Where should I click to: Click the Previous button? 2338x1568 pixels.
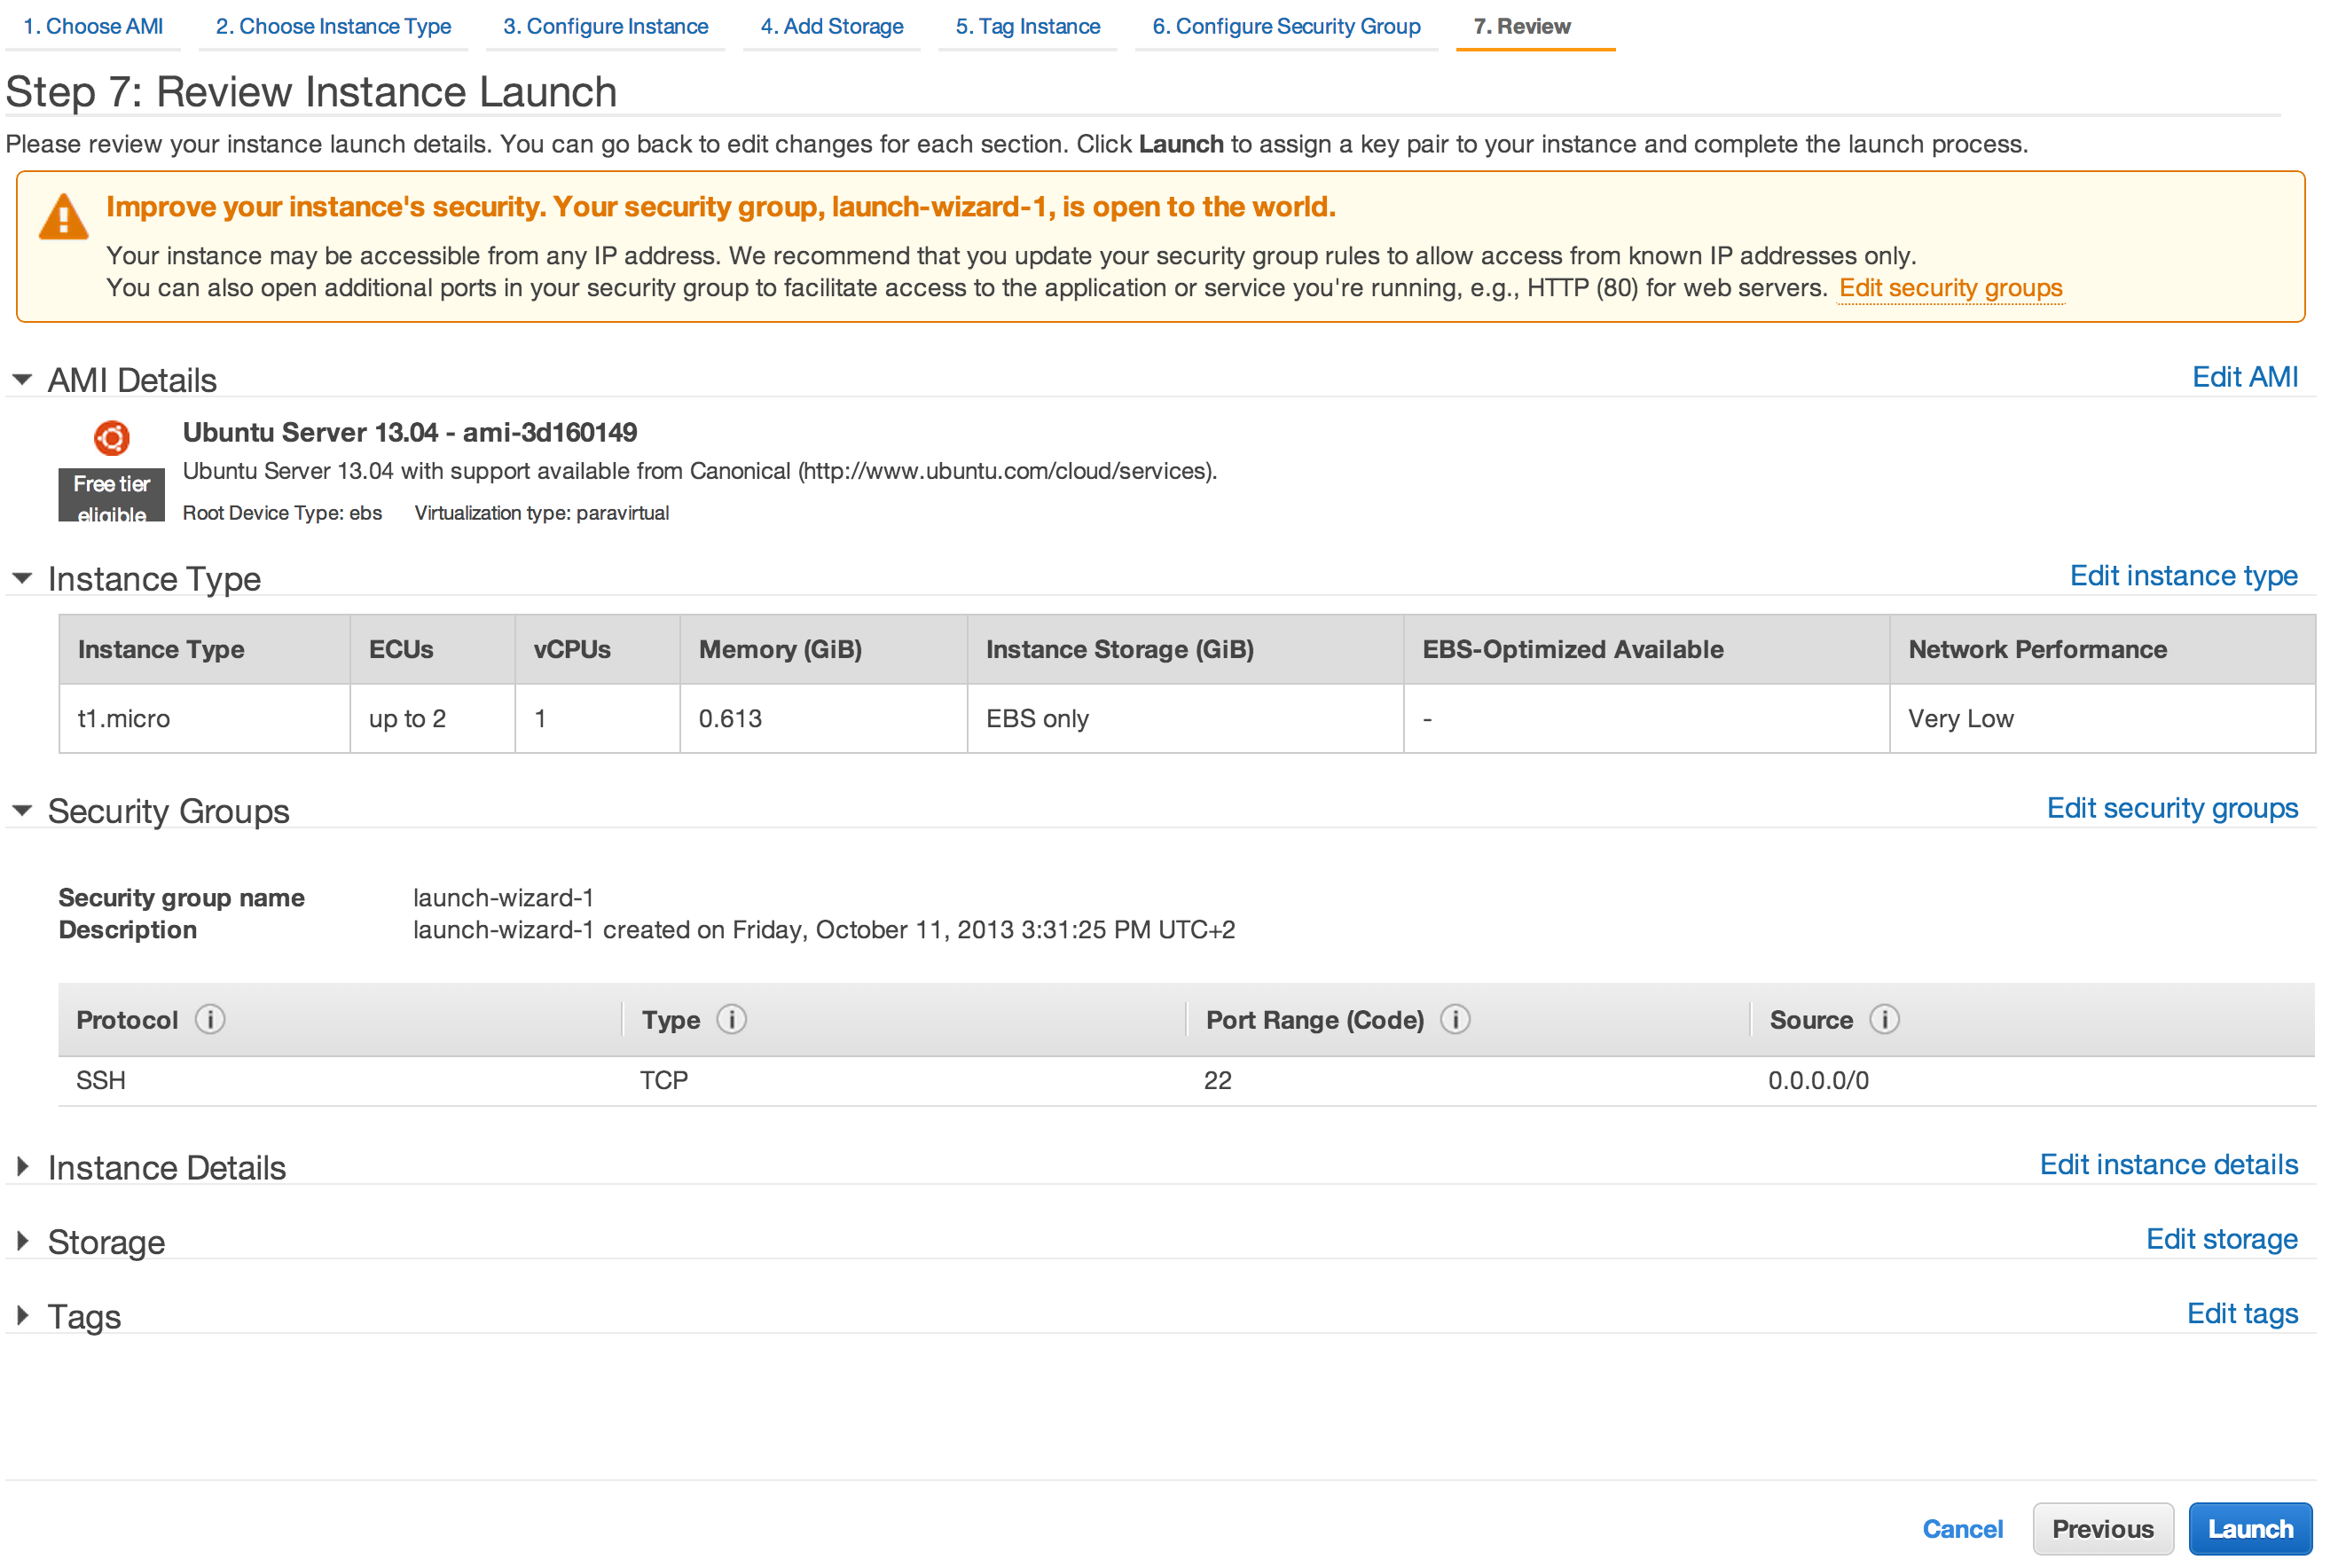pyautogui.click(x=2102, y=1528)
